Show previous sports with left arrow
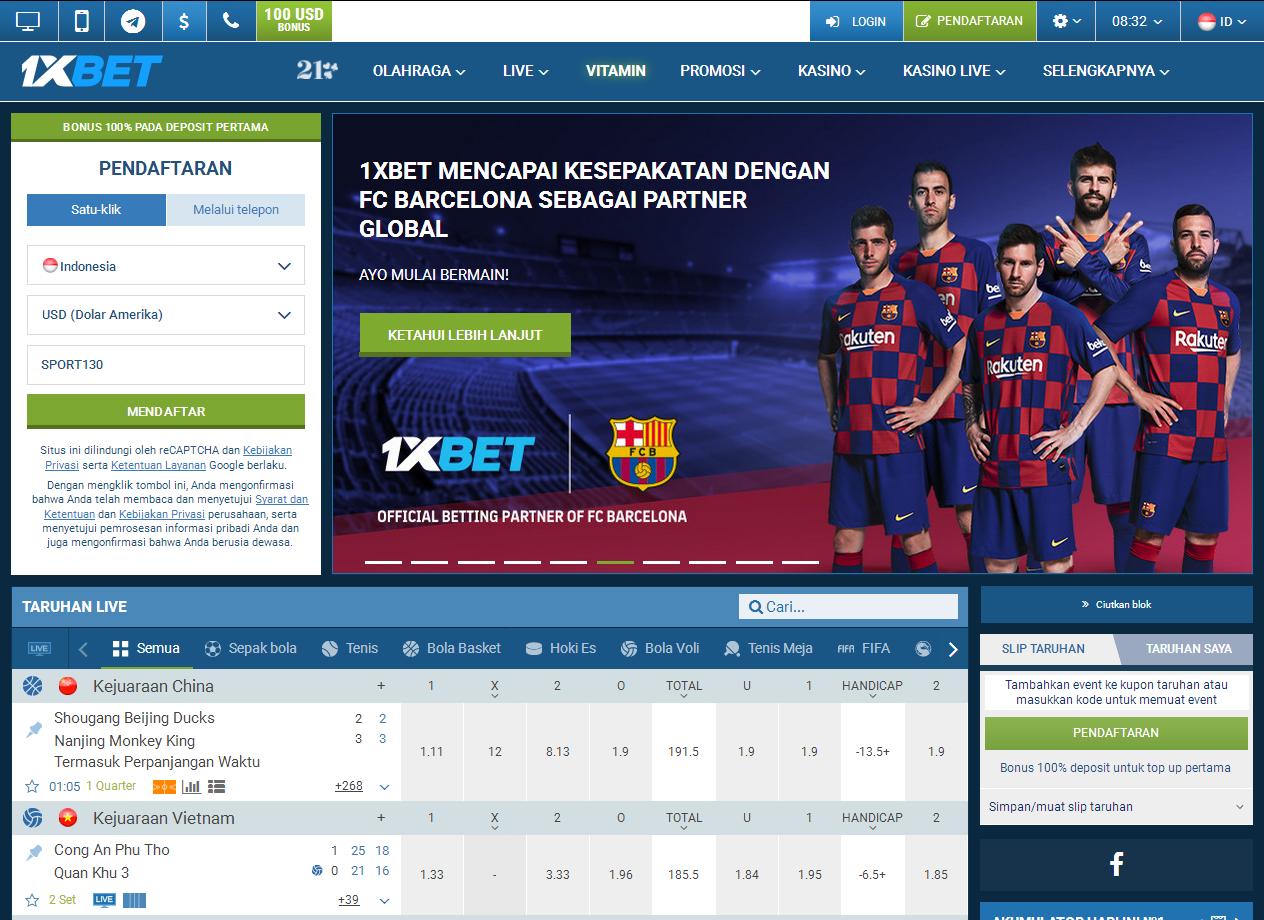1264x920 pixels. 83,649
